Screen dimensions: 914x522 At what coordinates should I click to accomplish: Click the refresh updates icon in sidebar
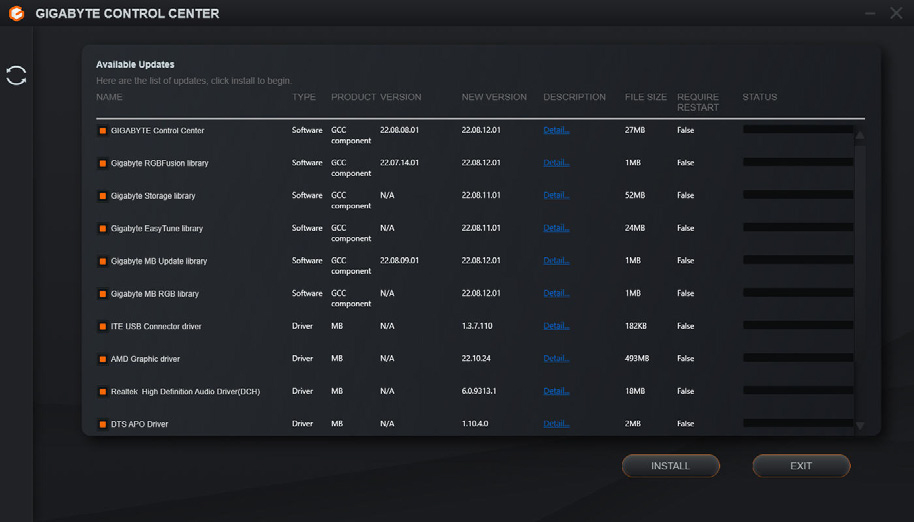click(16, 75)
